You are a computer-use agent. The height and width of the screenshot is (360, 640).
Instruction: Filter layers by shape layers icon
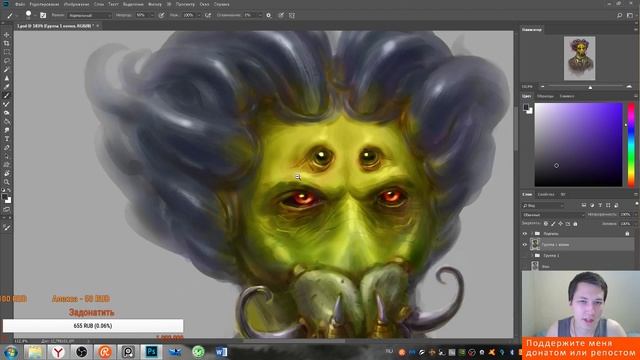pyautogui.click(x=608, y=205)
